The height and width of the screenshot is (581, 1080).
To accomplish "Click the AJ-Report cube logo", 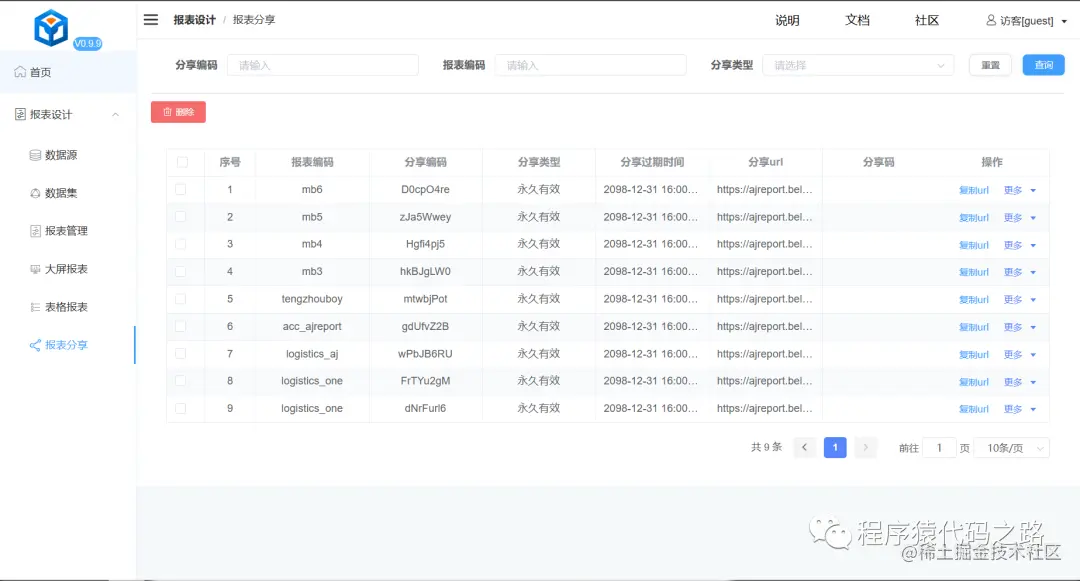I will pyautogui.click(x=51, y=28).
